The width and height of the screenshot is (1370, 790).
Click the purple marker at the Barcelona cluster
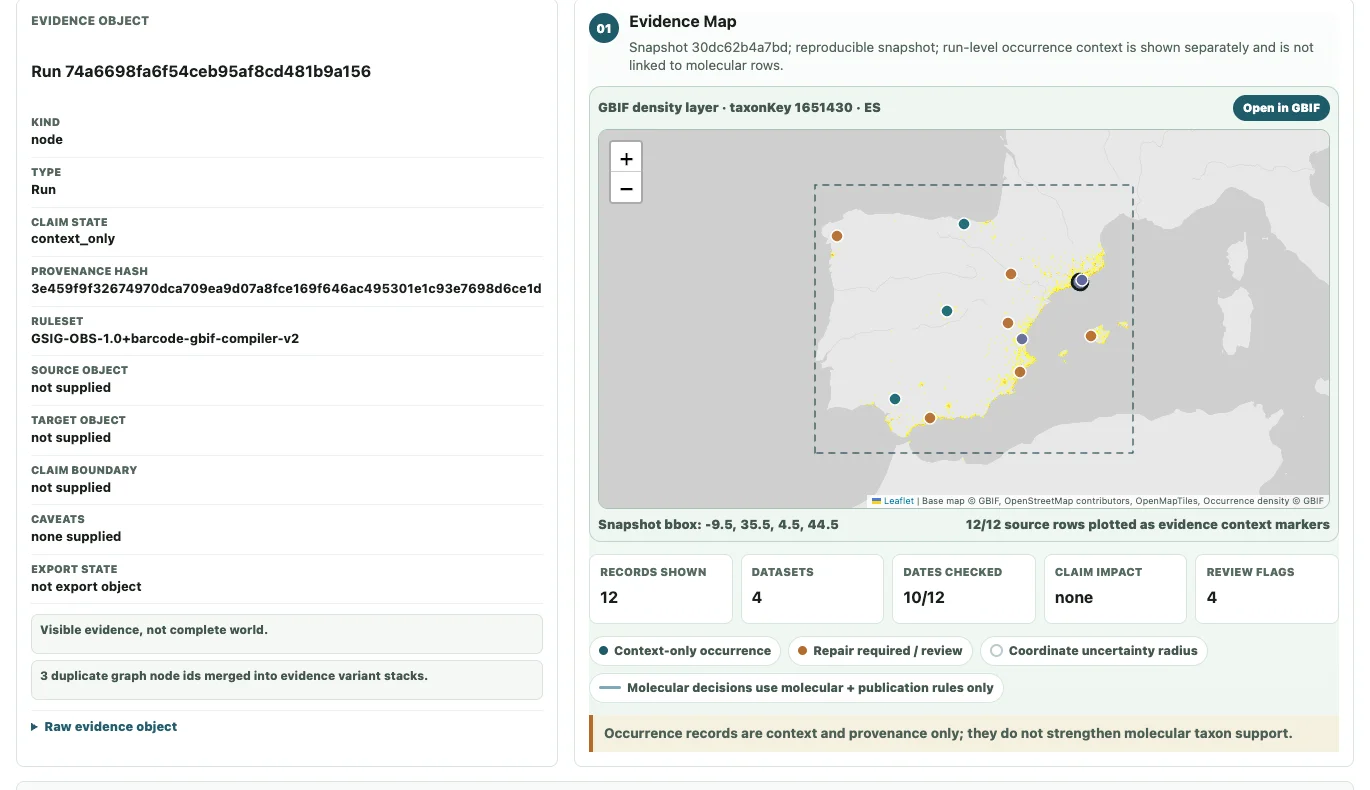(x=1082, y=280)
